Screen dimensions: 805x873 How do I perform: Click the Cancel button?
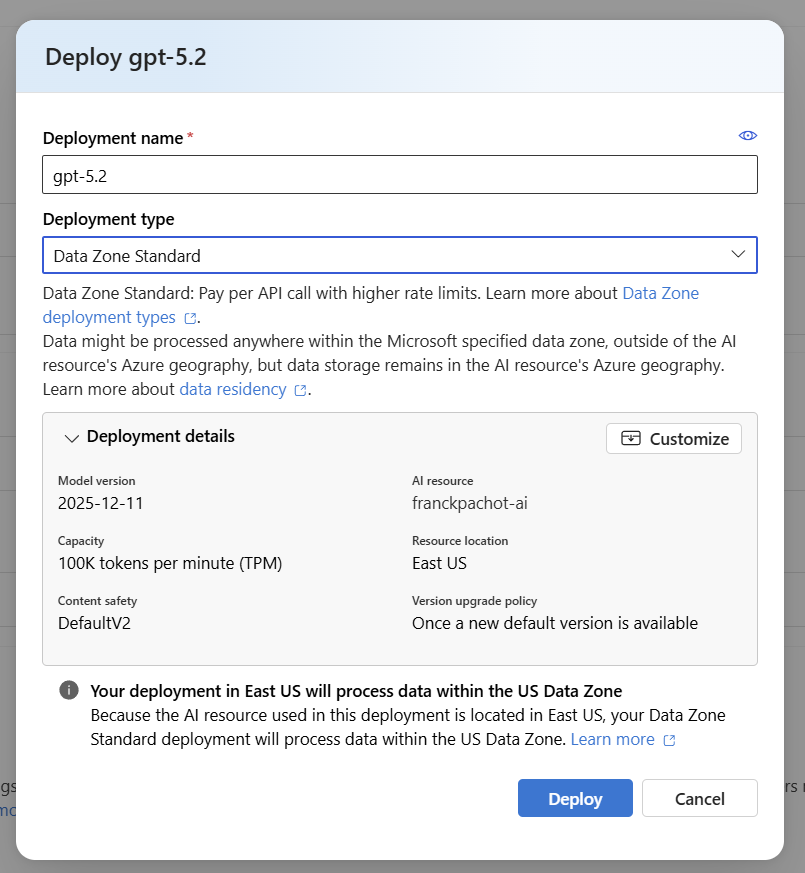pyautogui.click(x=700, y=798)
